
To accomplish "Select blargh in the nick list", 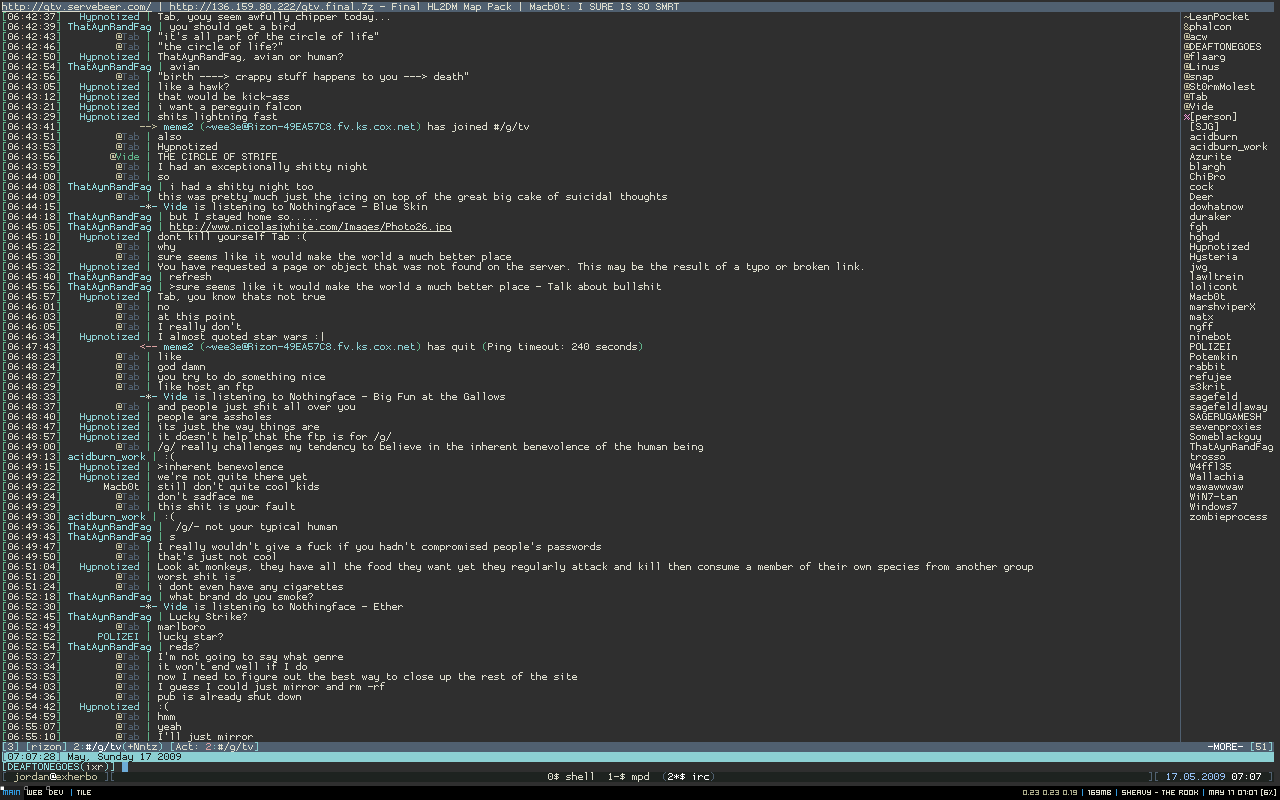I will 1207,167.
